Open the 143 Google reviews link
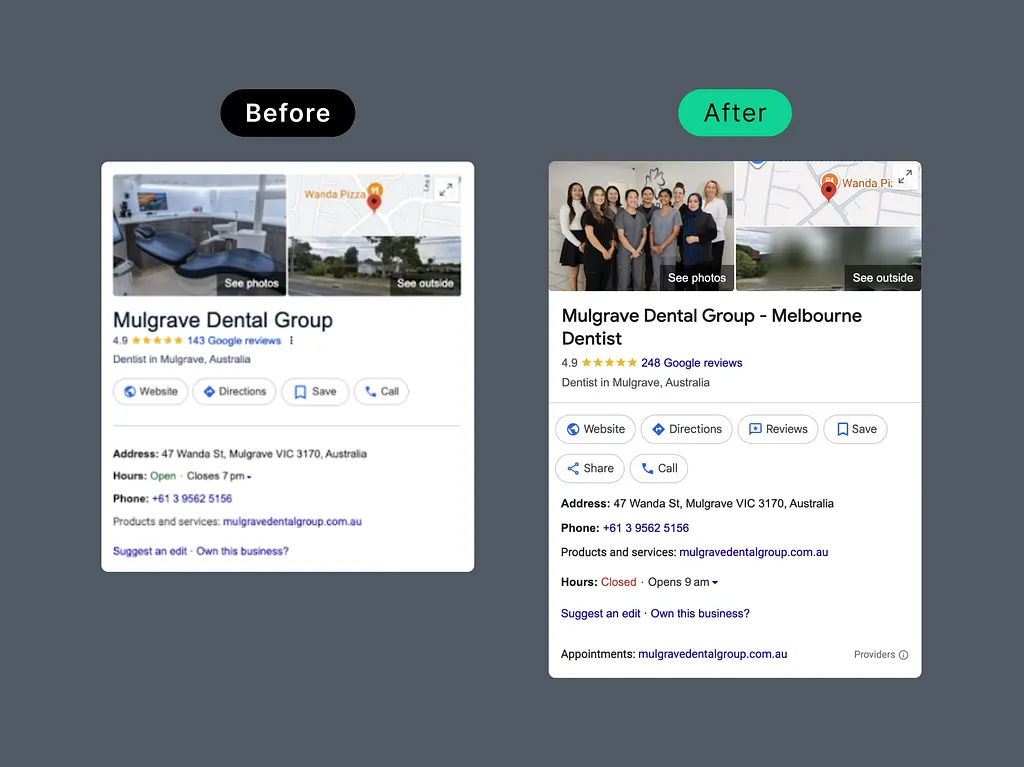Viewport: 1024px width, 767px height. (x=233, y=341)
